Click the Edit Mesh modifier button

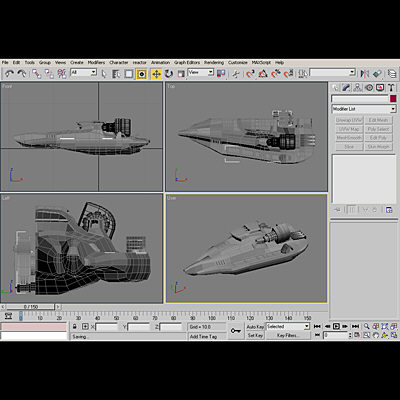(x=378, y=120)
